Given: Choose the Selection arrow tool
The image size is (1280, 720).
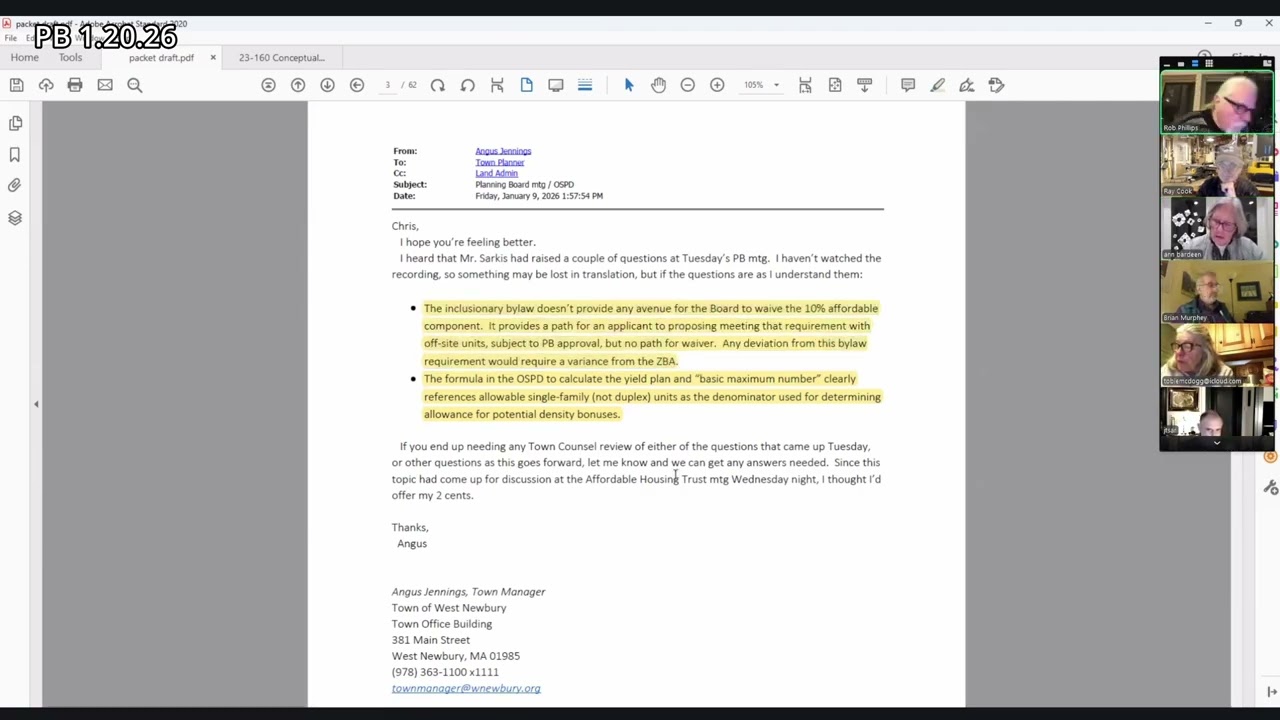Looking at the screenshot, I should 629,85.
